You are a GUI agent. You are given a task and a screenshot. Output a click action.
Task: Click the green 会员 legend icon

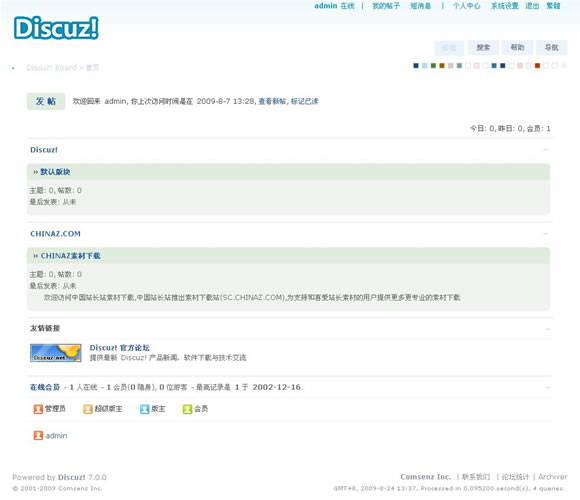188,409
